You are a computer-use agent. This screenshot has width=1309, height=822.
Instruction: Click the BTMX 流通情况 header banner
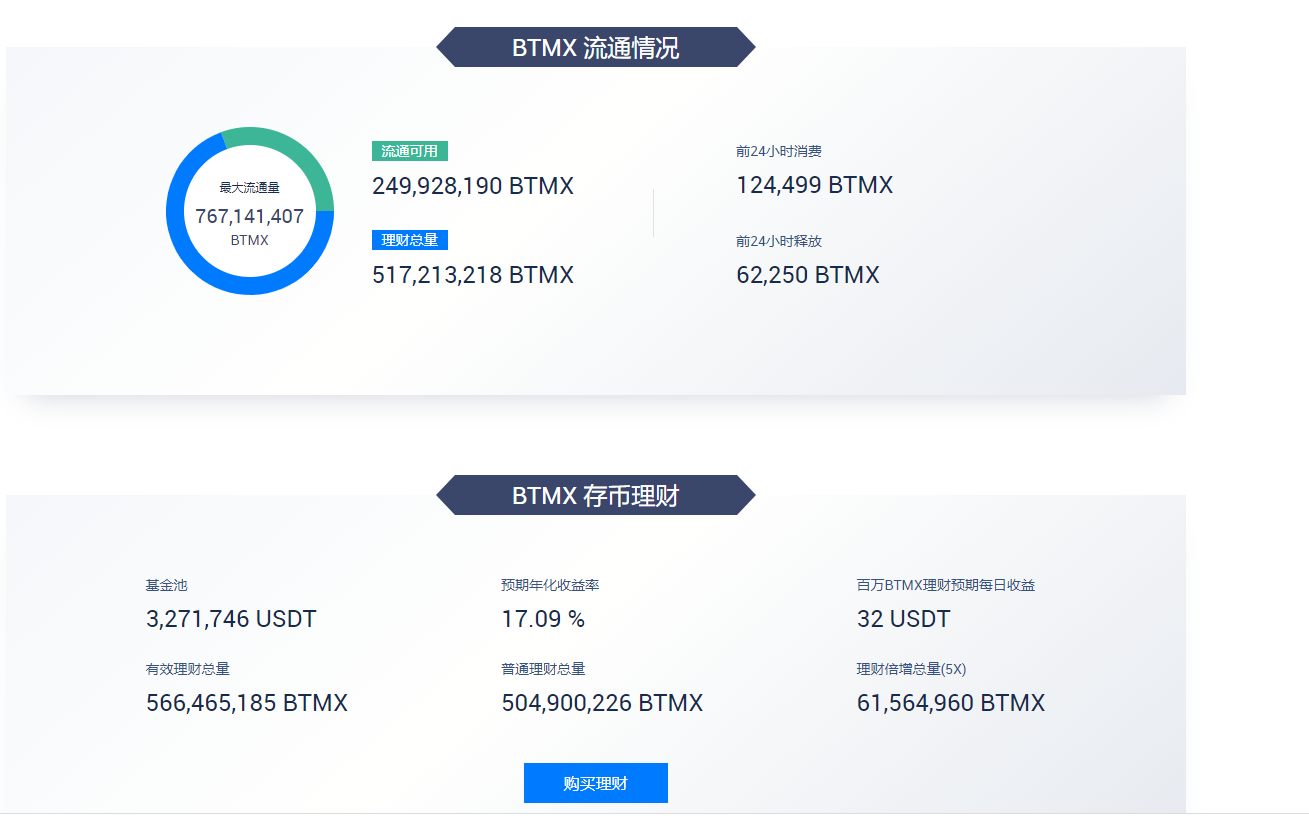[x=595, y=46]
